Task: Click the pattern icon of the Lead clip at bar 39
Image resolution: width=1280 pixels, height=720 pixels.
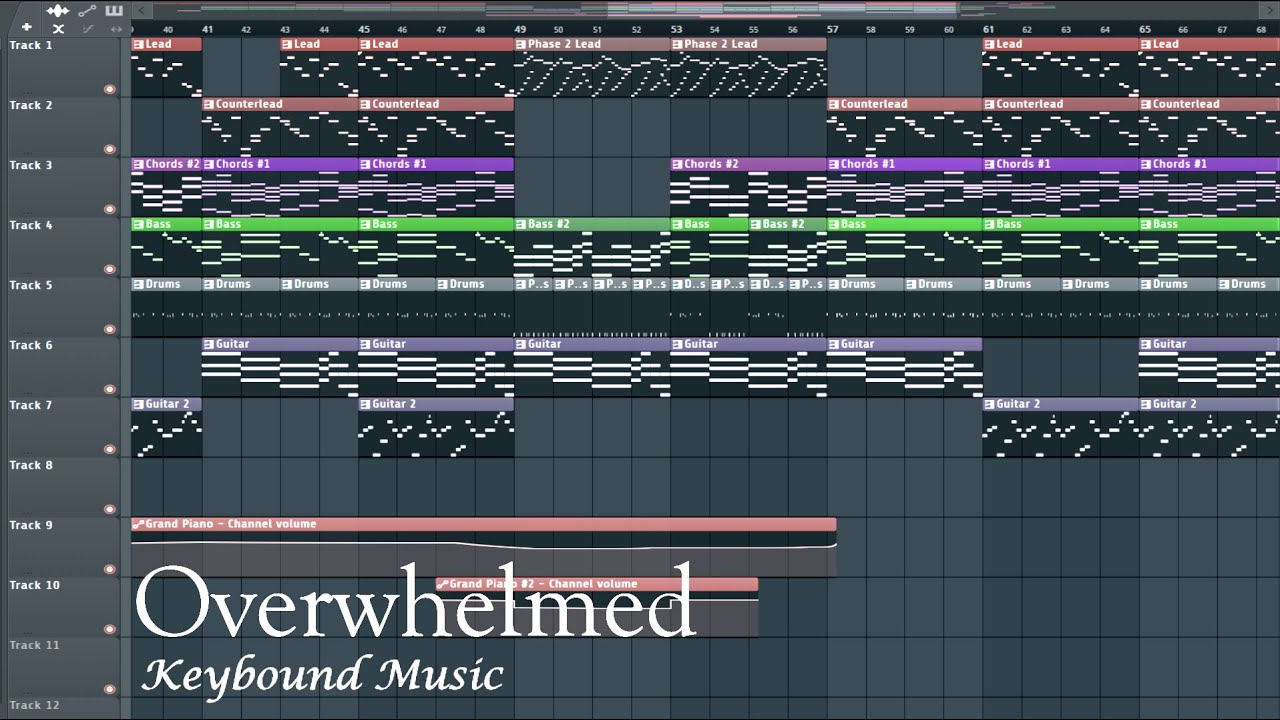Action: 138,44
